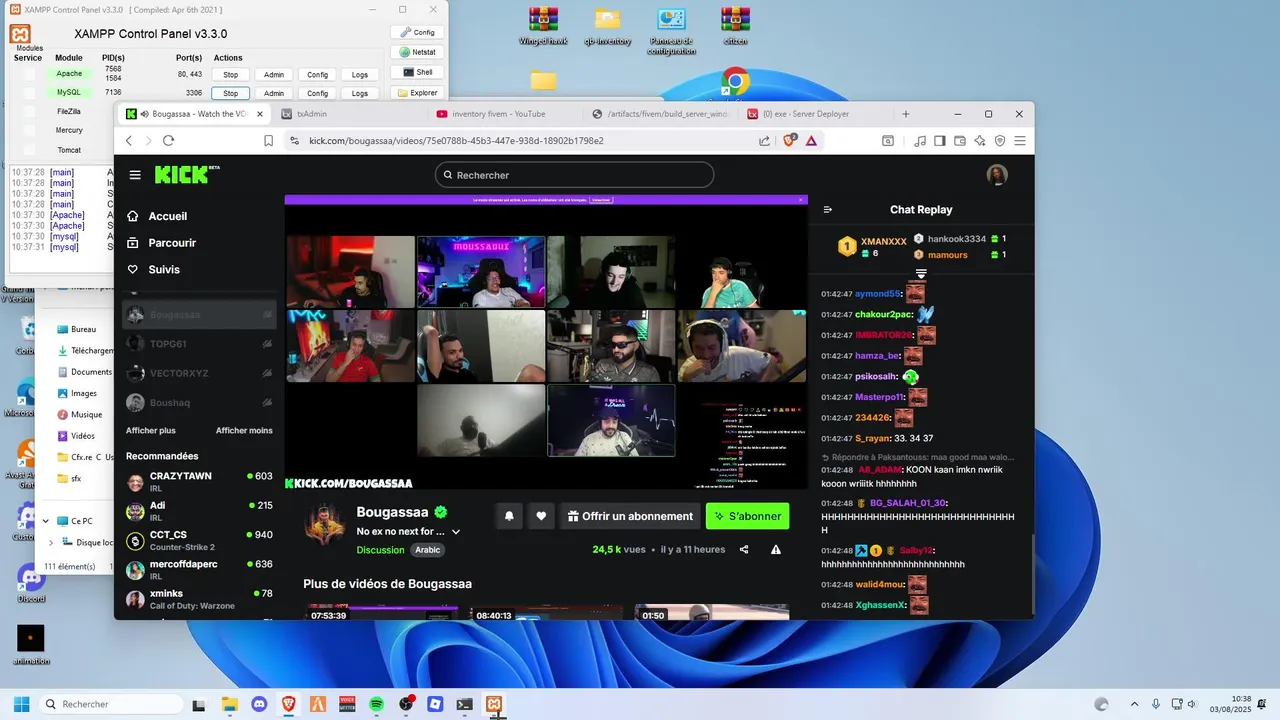This screenshot has width=1280, height=720.
Task: Go back in the browser
Action: [x=129, y=141]
